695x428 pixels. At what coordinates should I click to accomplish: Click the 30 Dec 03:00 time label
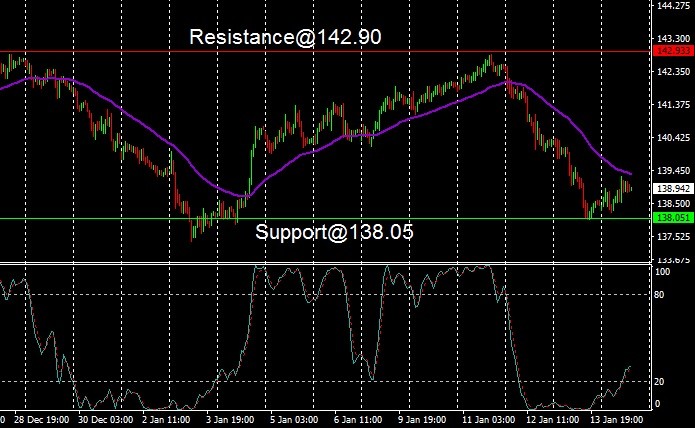(x=105, y=420)
